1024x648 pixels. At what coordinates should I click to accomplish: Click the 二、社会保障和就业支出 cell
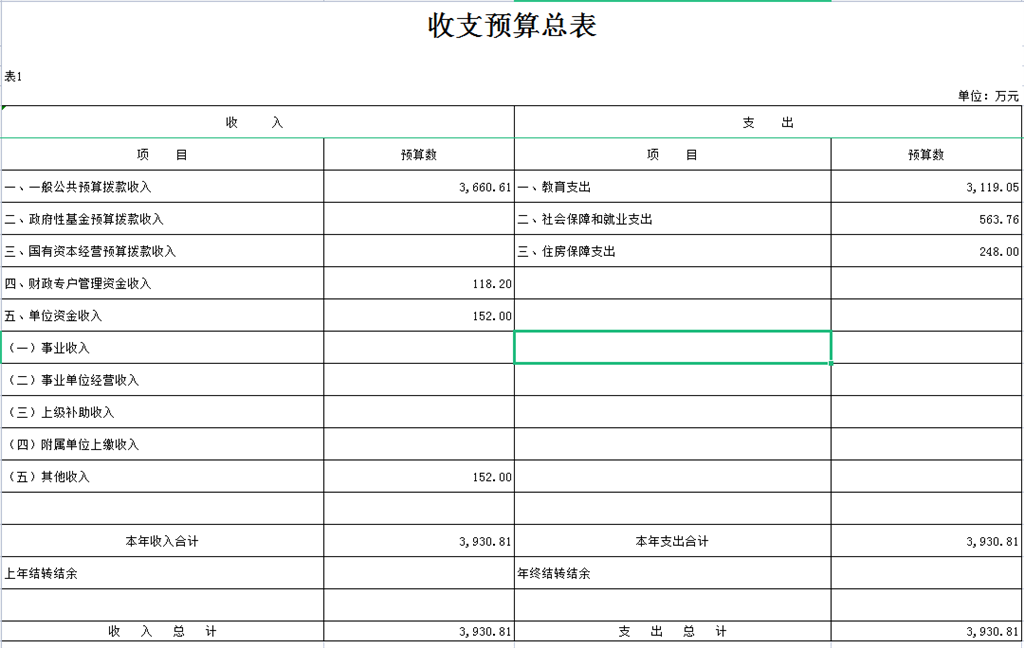coord(672,219)
